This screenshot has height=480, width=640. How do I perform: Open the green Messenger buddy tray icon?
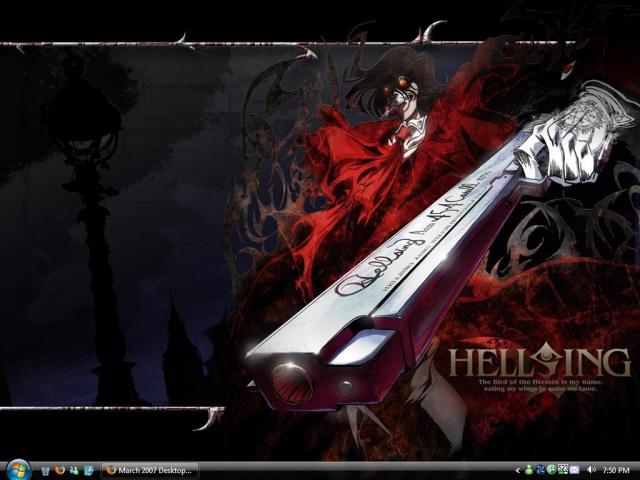click(x=529, y=469)
